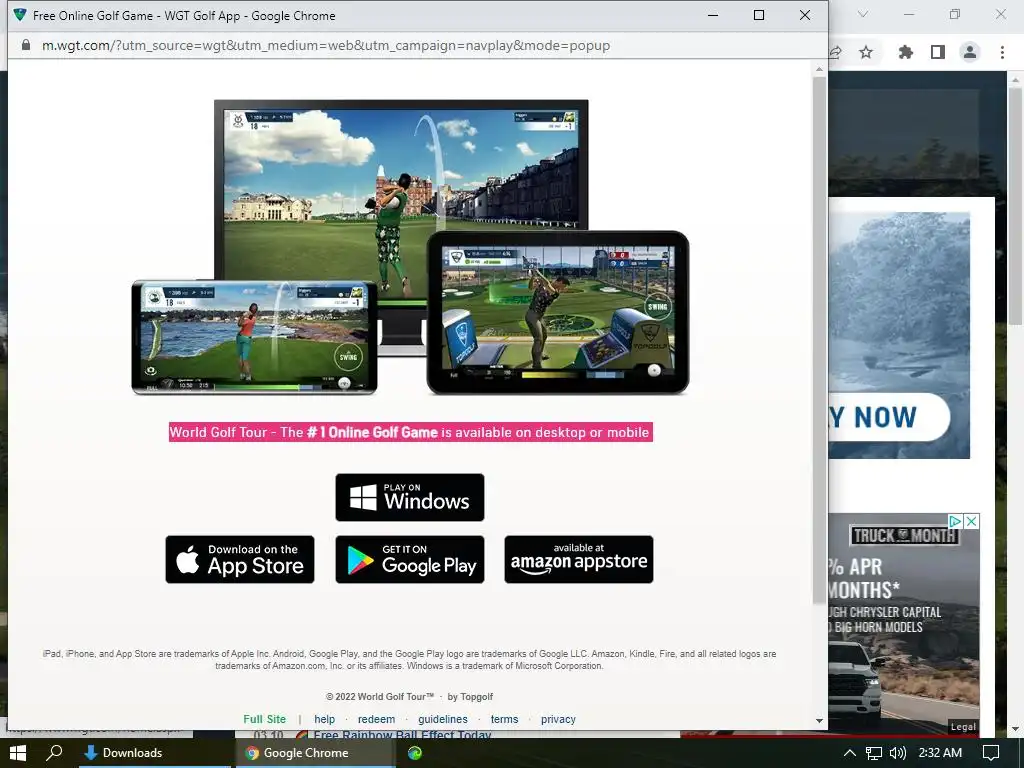The width and height of the screenshot is (1024, 768).
Task: Click the Legal label on truck ad
Action: [x=963, y=727]
